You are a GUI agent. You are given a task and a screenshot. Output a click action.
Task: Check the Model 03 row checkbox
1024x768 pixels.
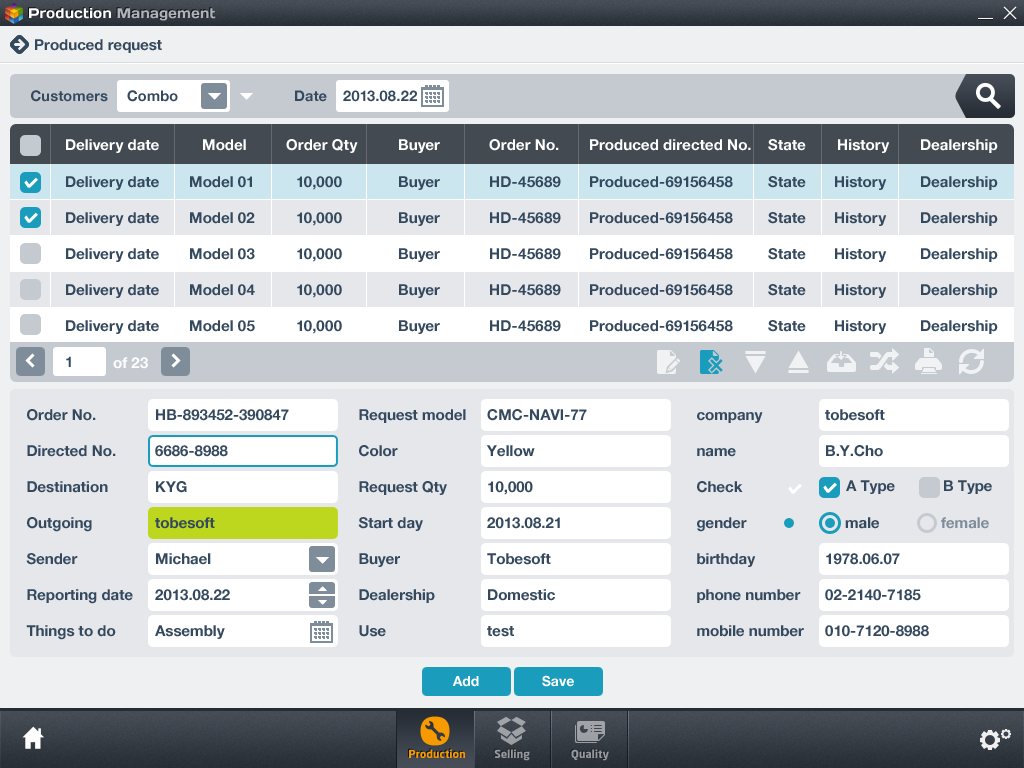30,253
